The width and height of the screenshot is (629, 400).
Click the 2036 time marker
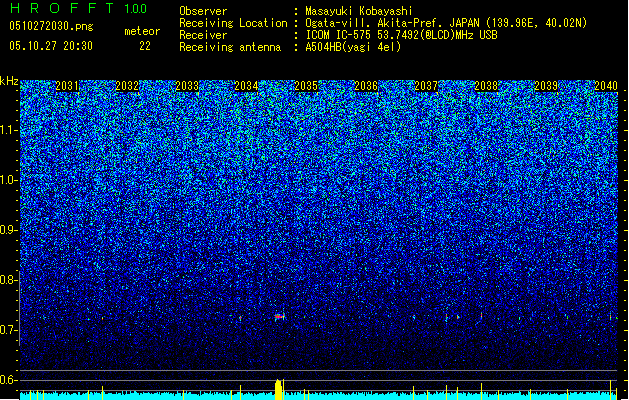pos(366,86)
